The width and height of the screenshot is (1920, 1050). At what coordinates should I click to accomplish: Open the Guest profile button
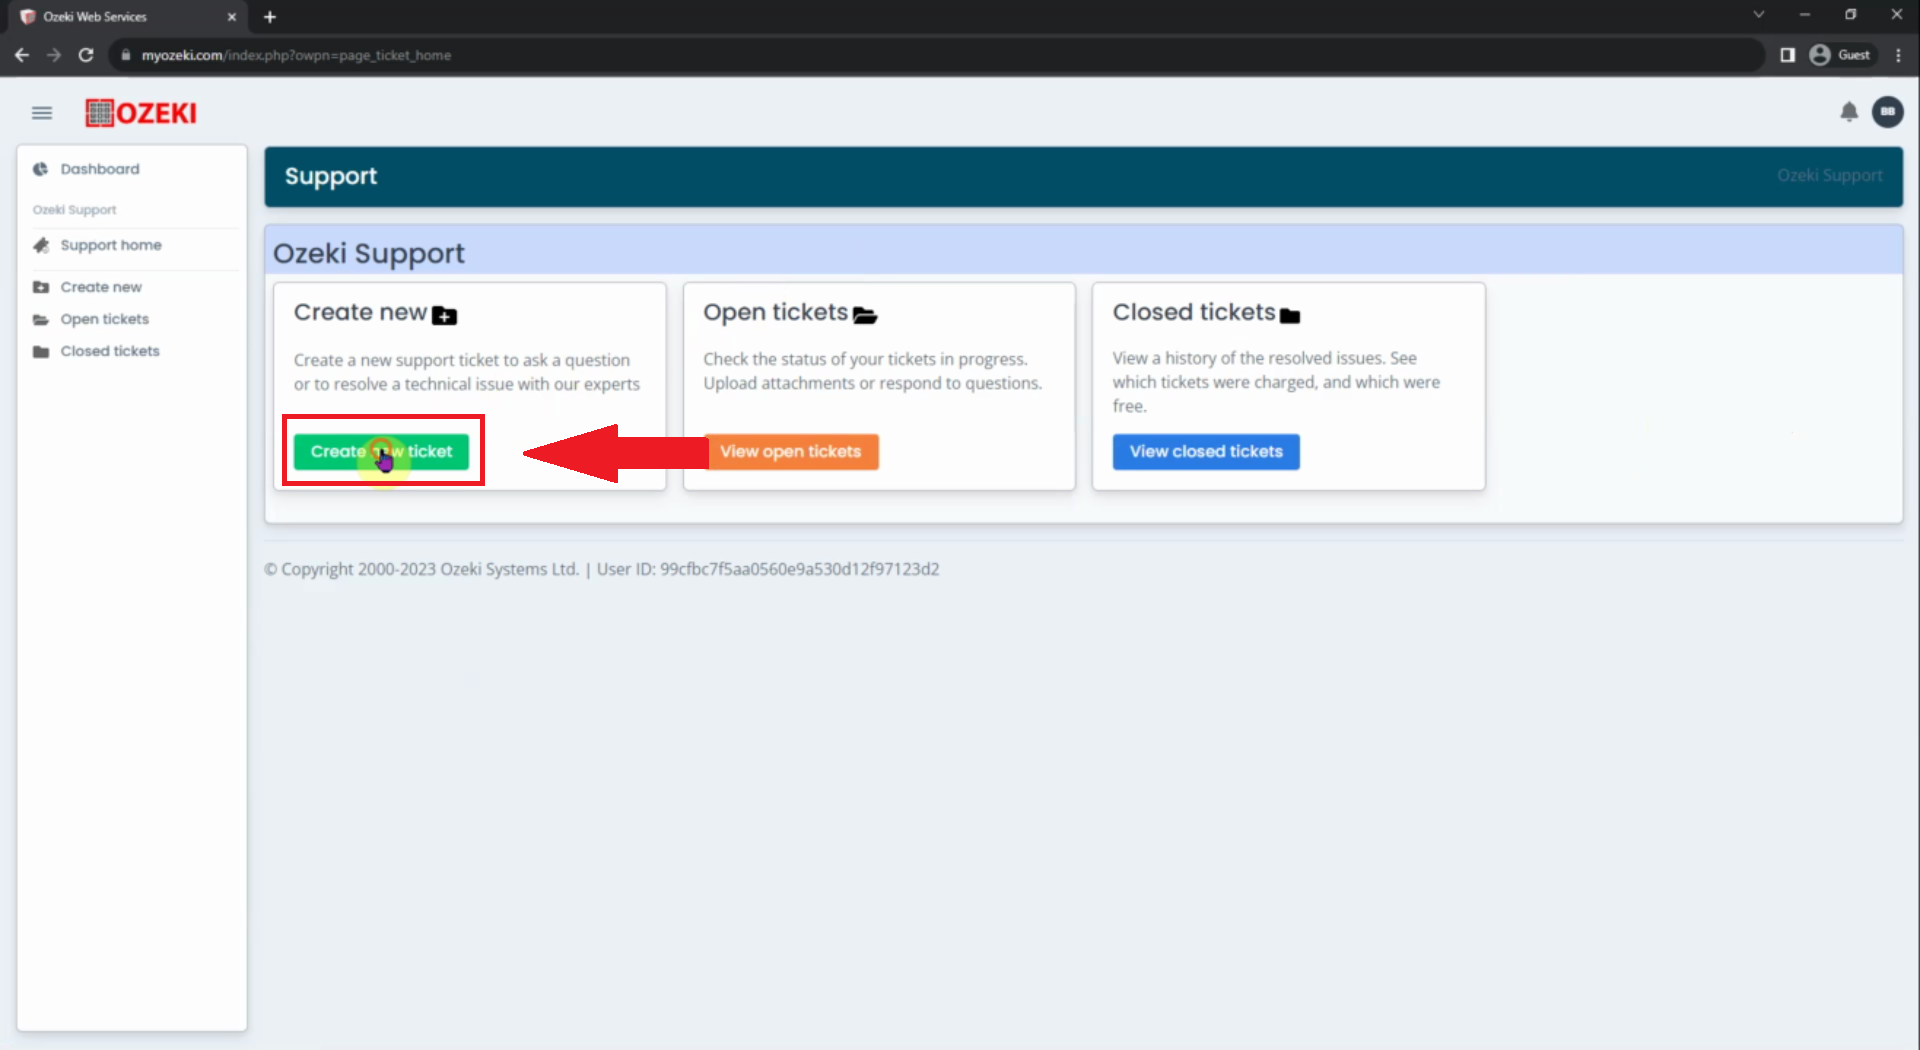1840,55
